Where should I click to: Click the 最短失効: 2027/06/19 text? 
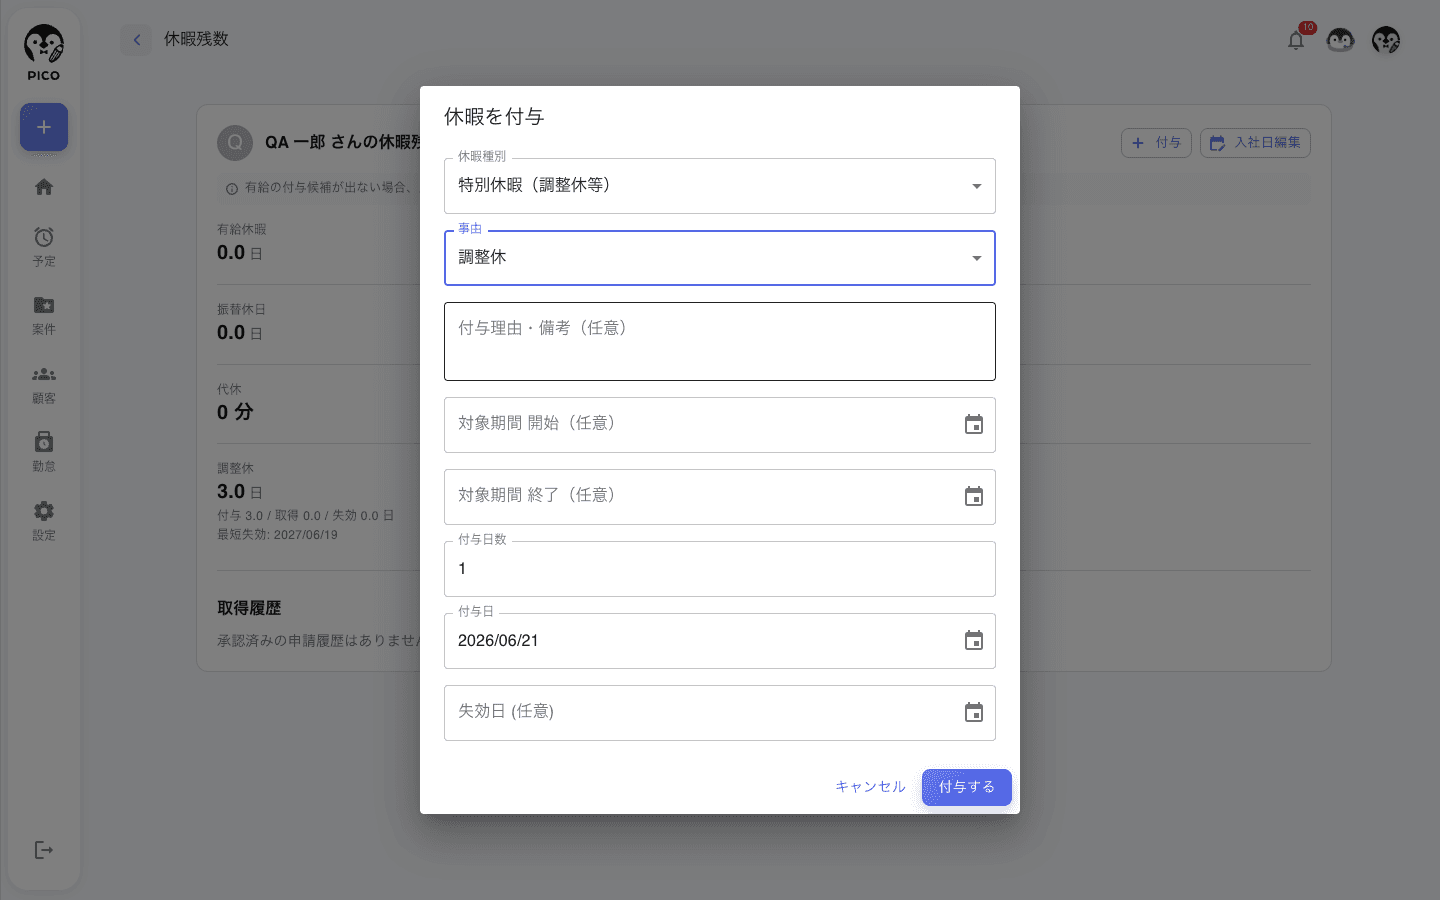[277, 535]
